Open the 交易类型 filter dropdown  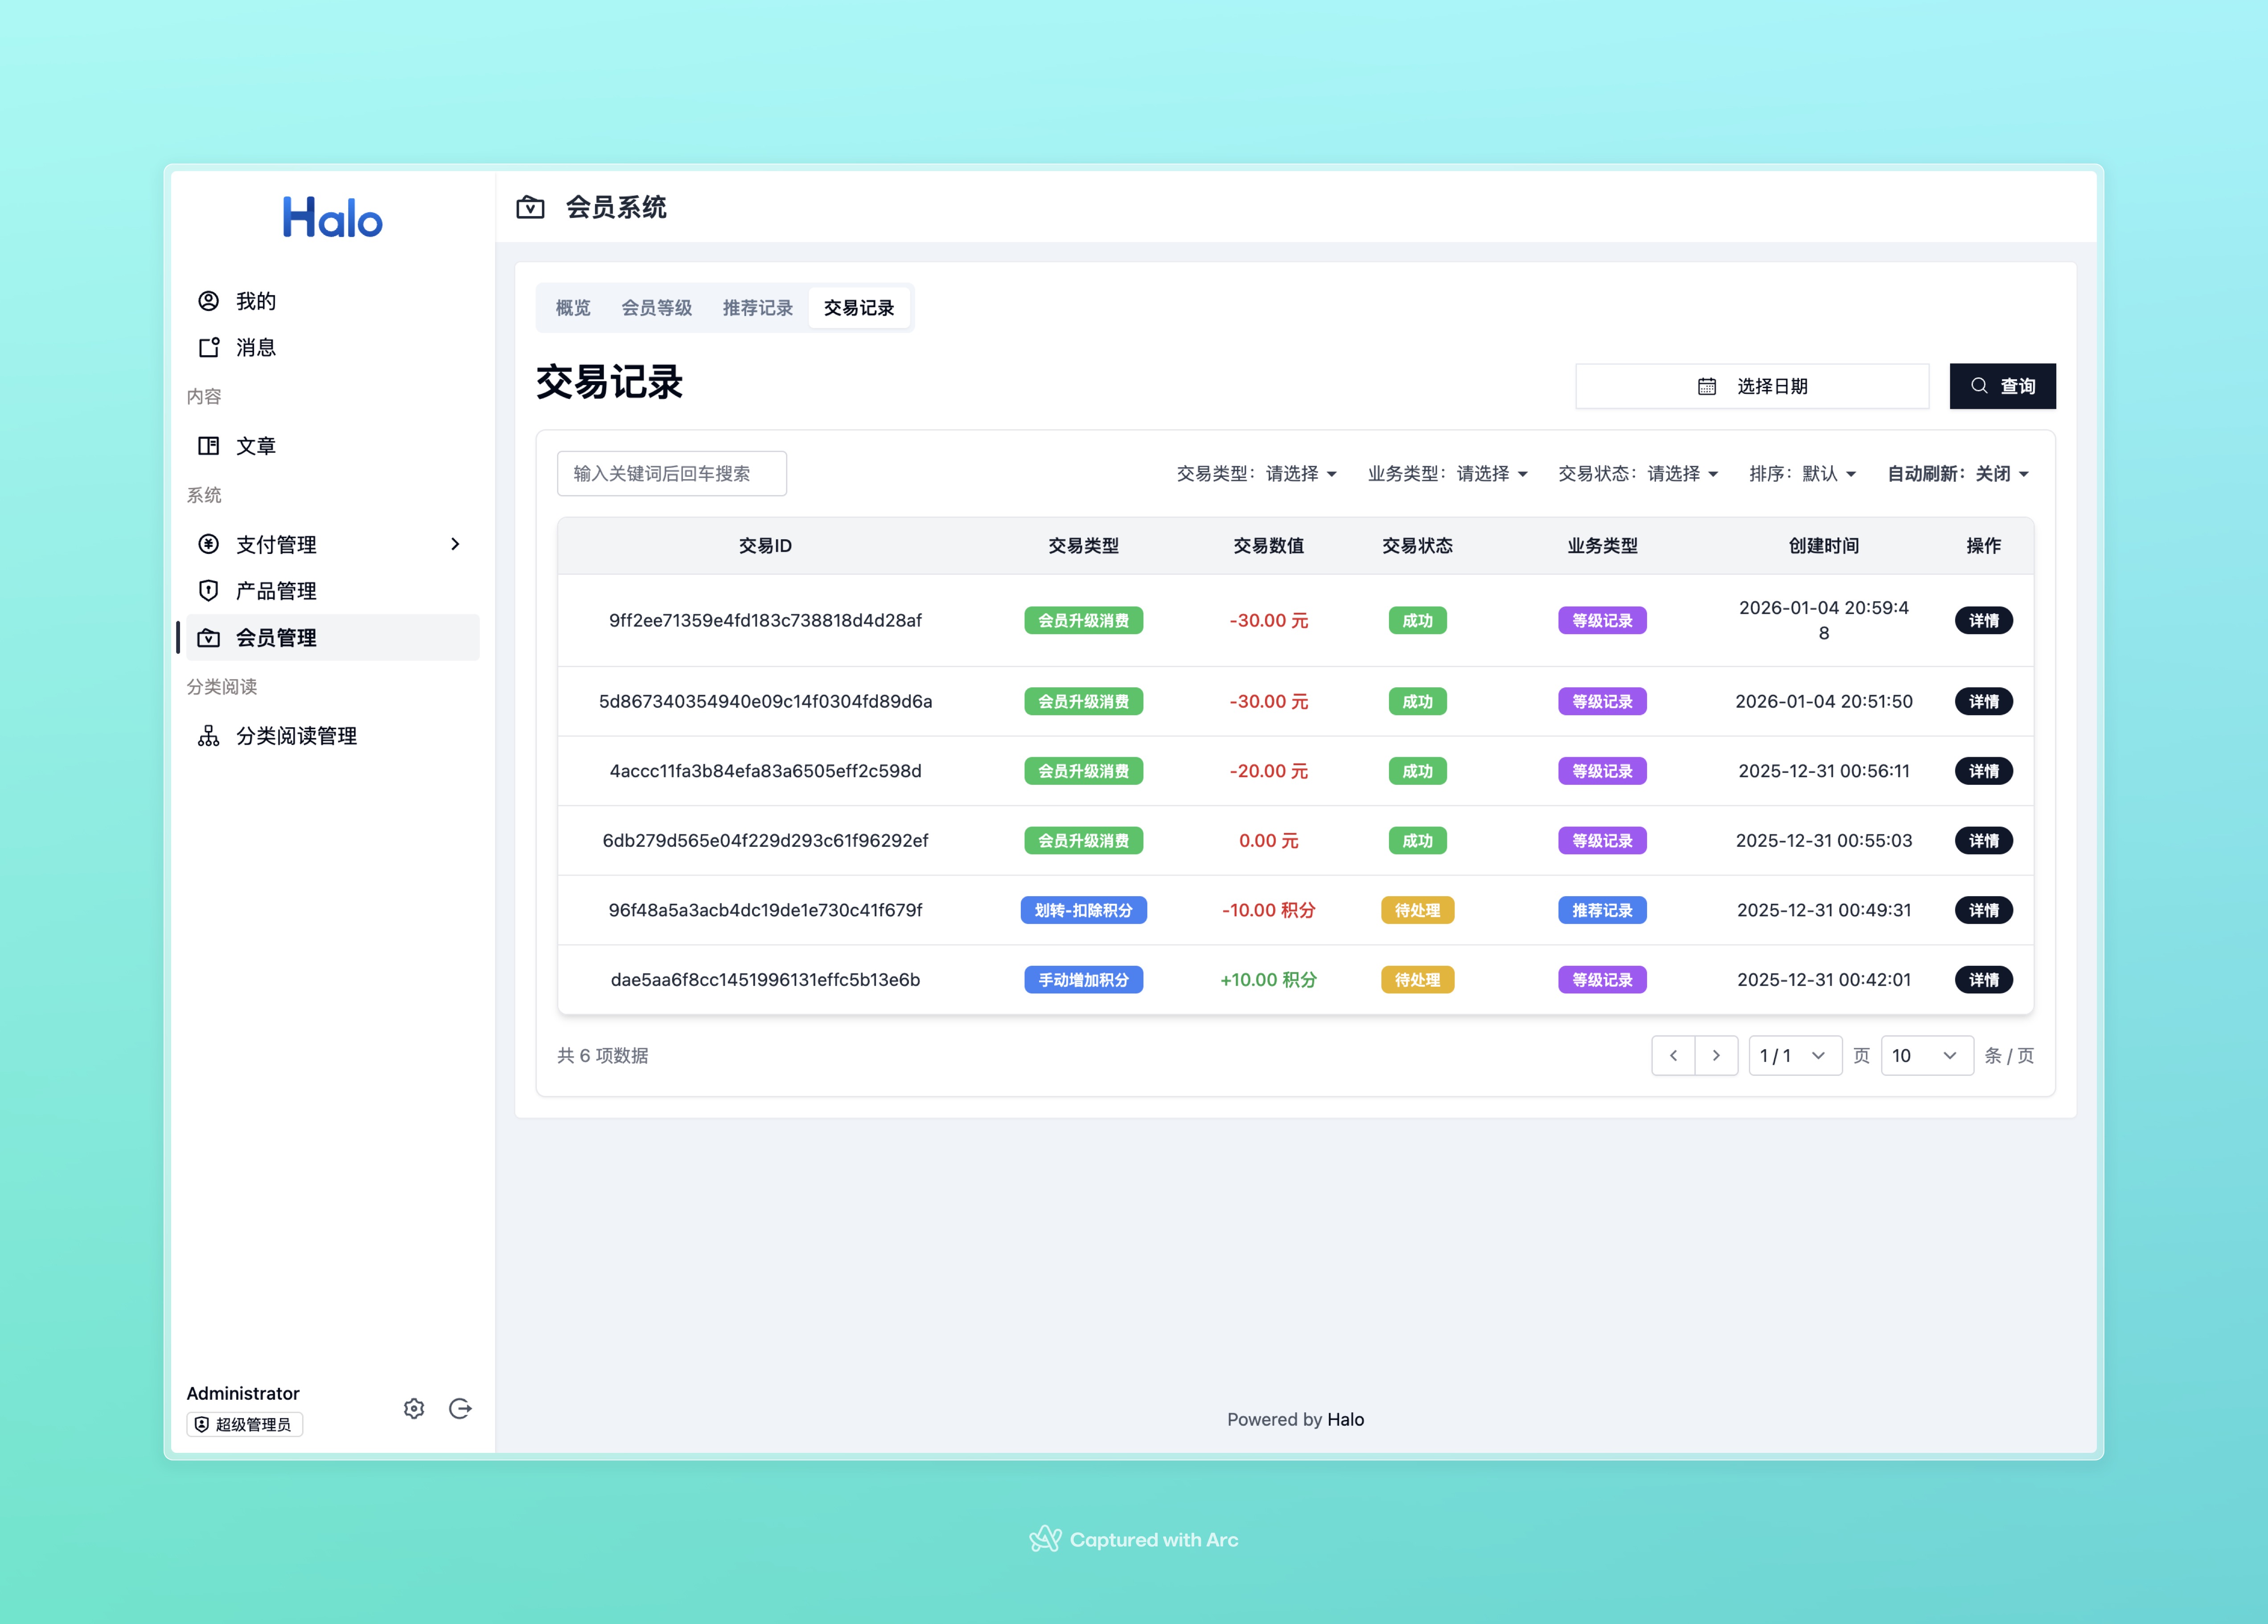click(1256, 473)
